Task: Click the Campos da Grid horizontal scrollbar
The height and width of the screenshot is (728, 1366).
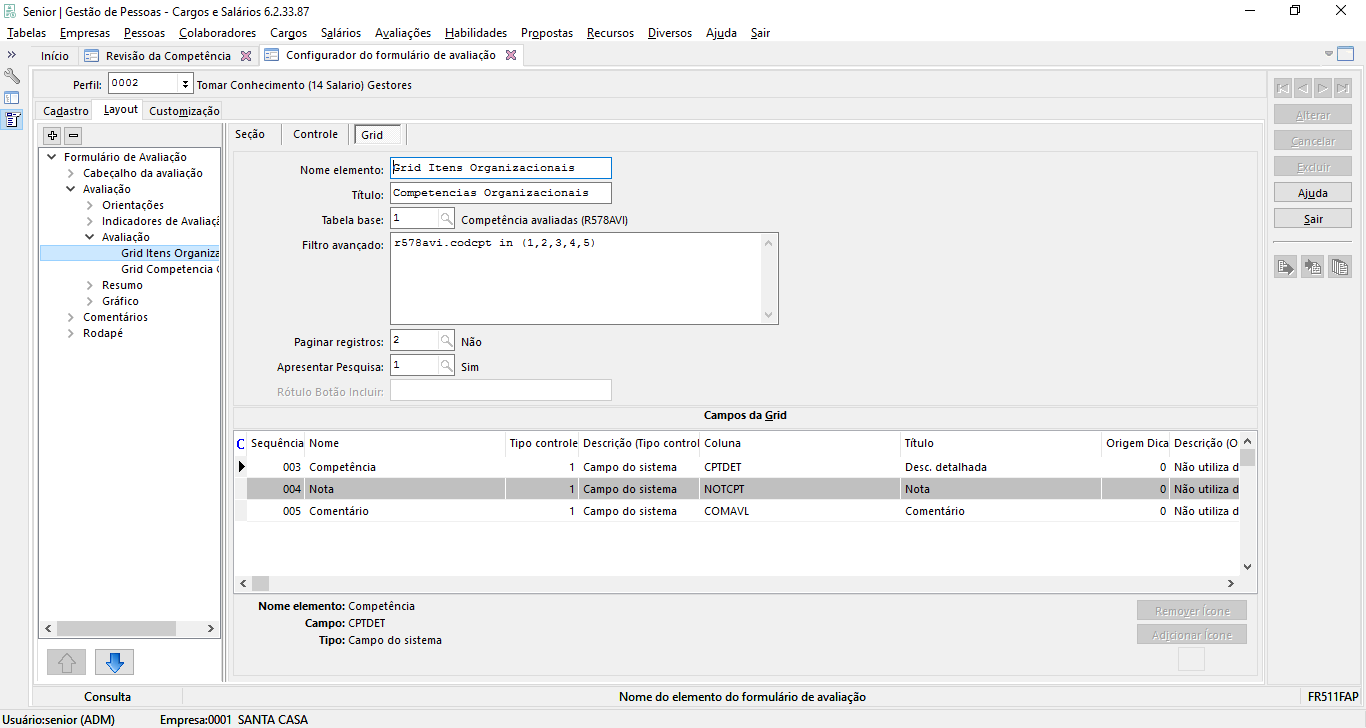Action: pos(740,583)
